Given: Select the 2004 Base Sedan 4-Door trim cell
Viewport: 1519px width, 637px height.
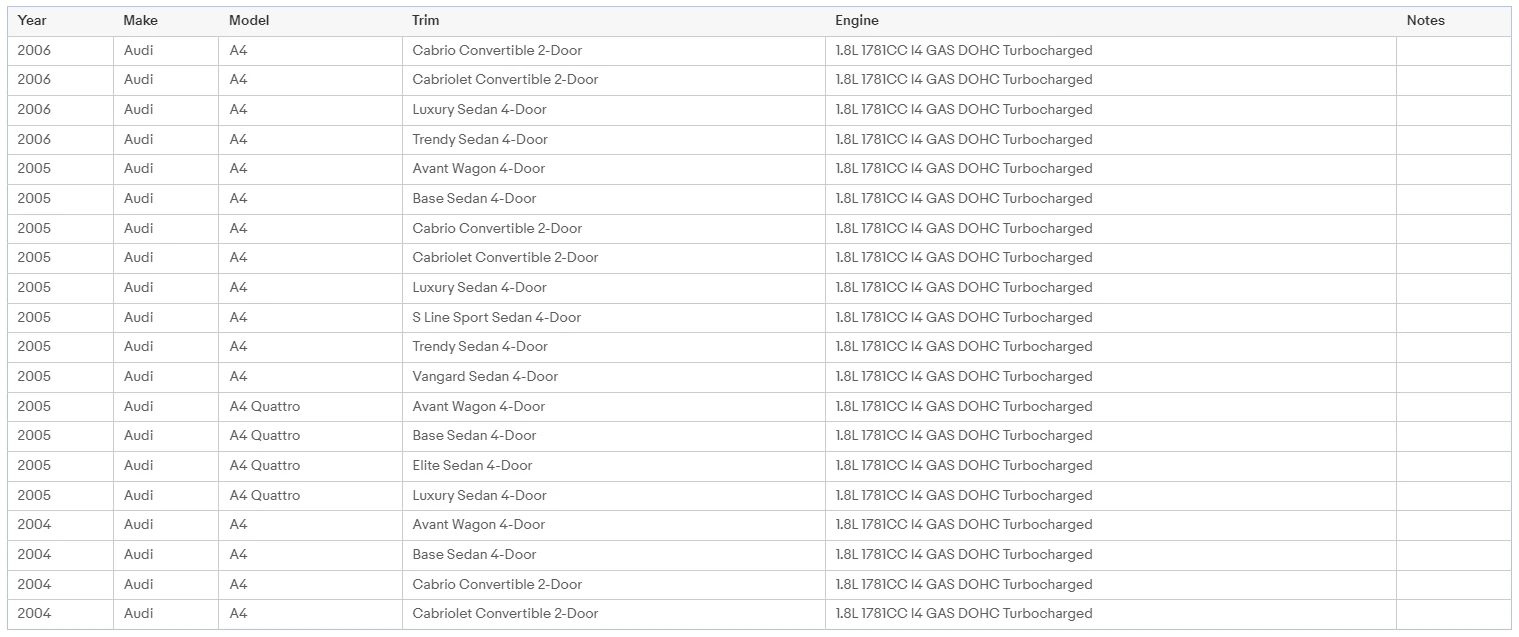Looking at the screenshot, I should [474, 554].
